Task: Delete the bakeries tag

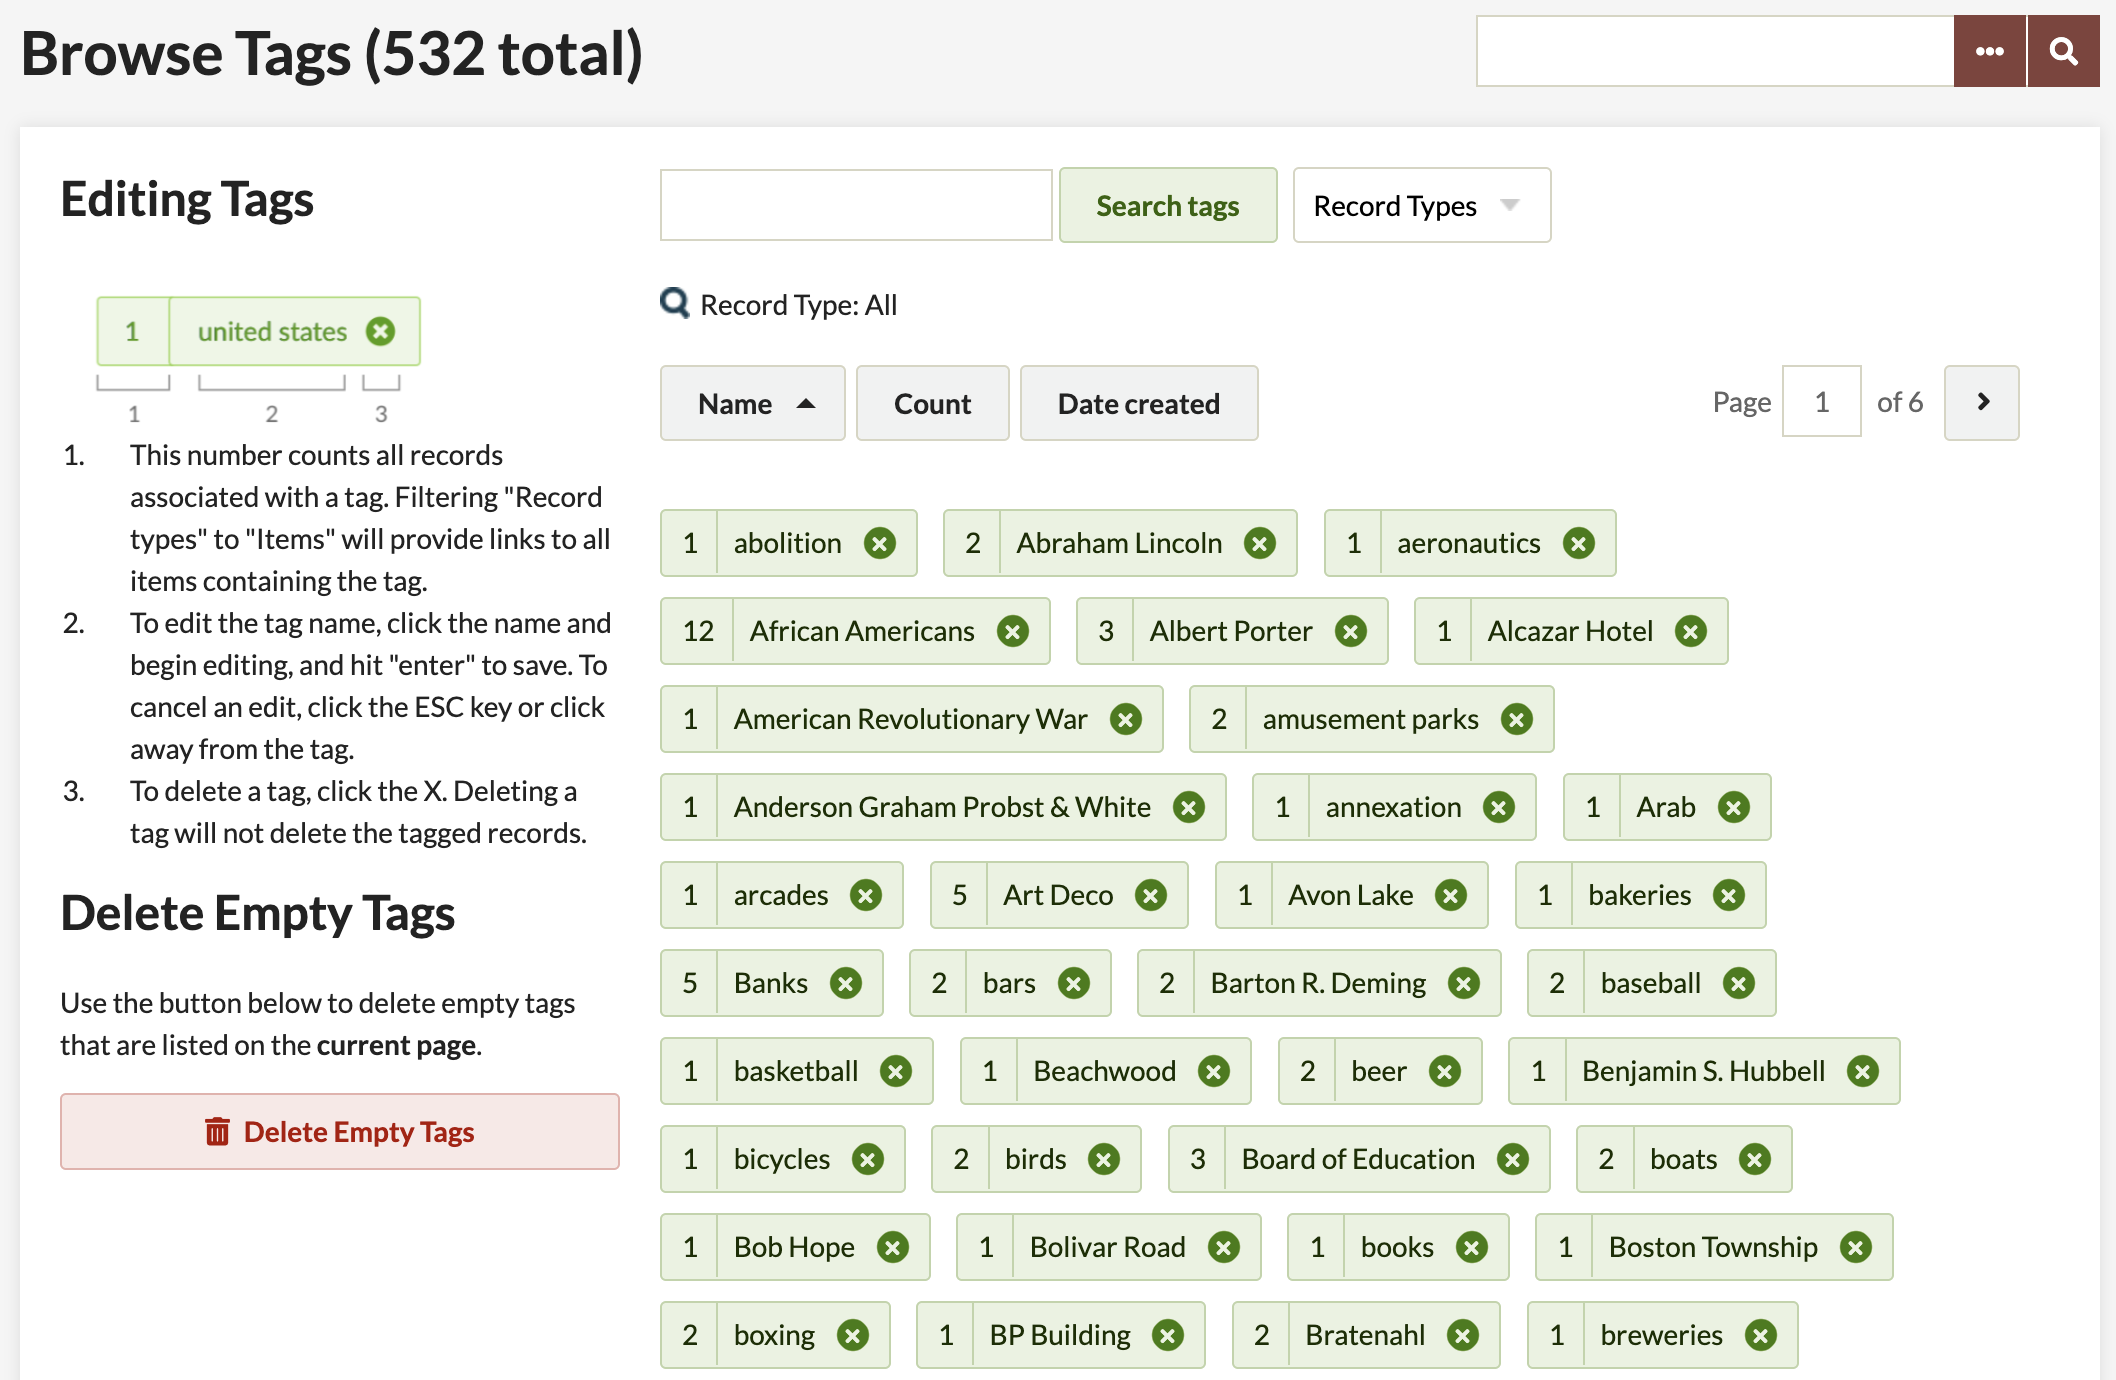Action: pyautogui.click(x=1729, y=895)
